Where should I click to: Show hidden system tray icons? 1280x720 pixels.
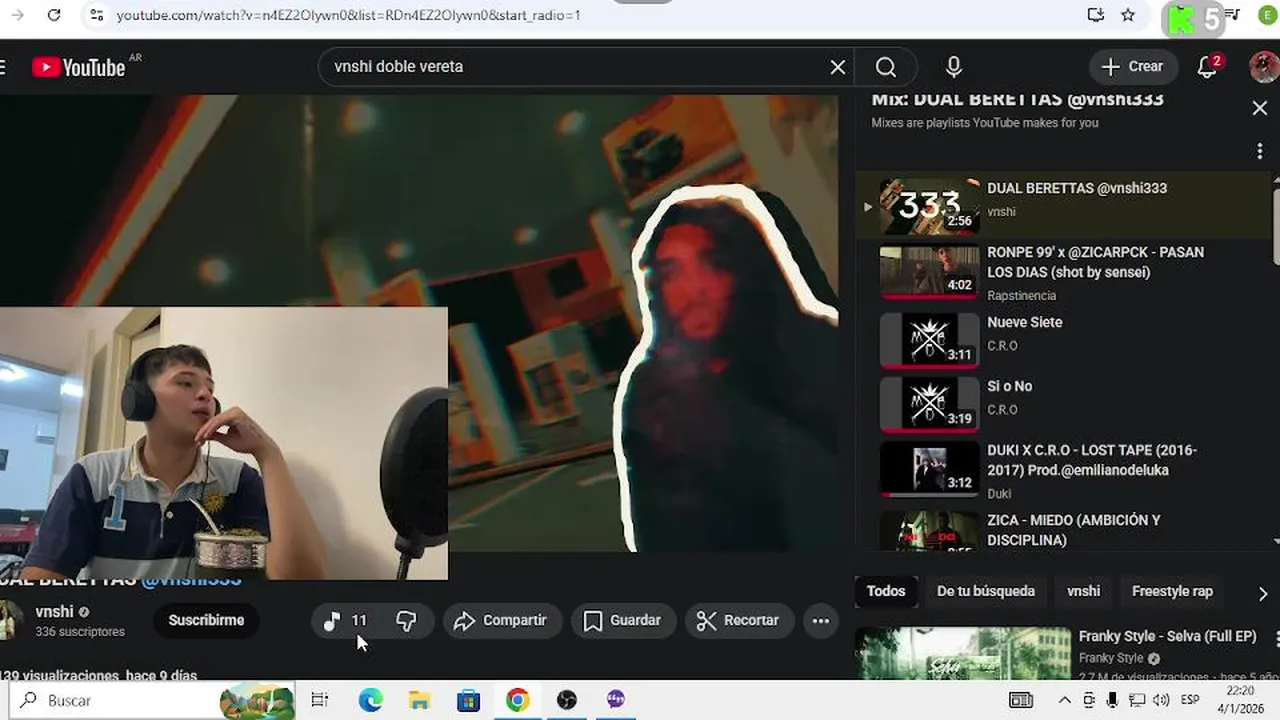(x=1064, y=700)
